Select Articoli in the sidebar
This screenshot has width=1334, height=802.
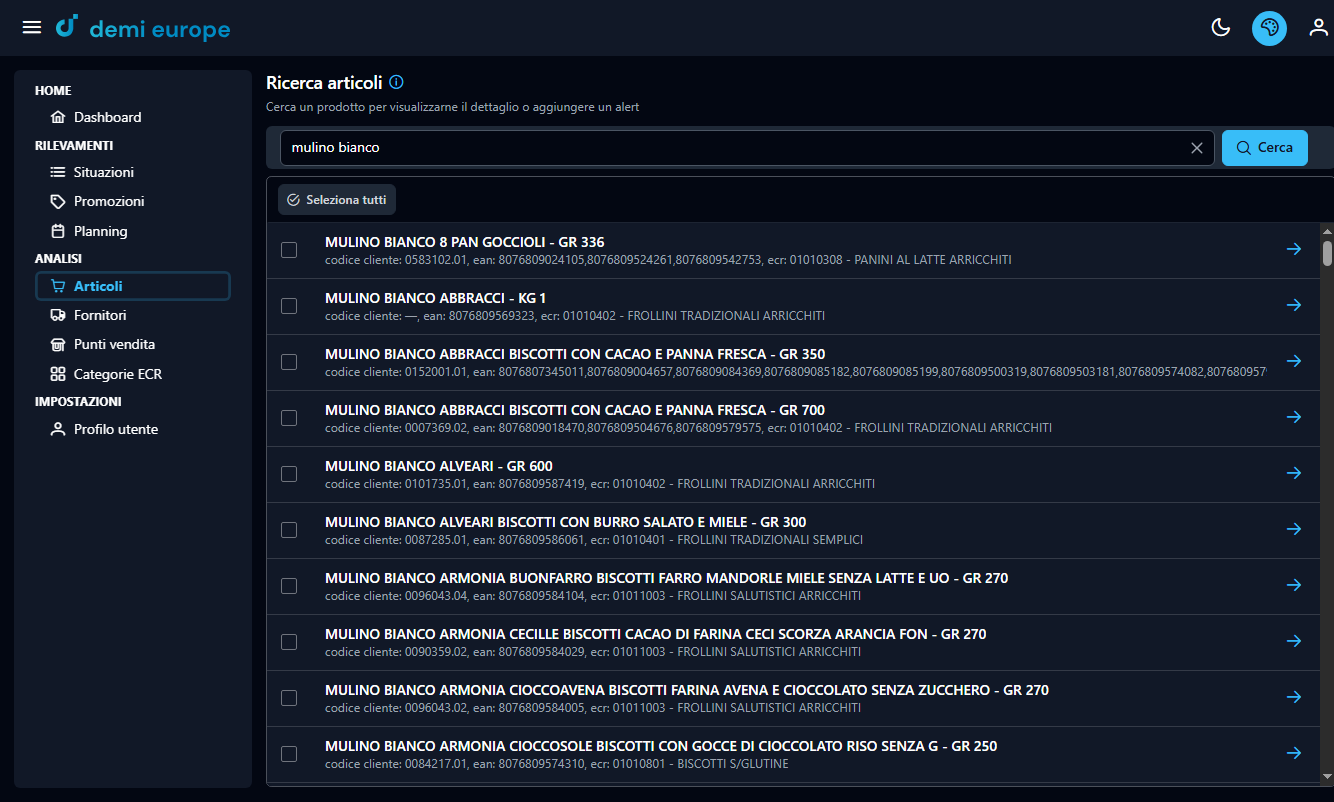[x=132, y=286]
